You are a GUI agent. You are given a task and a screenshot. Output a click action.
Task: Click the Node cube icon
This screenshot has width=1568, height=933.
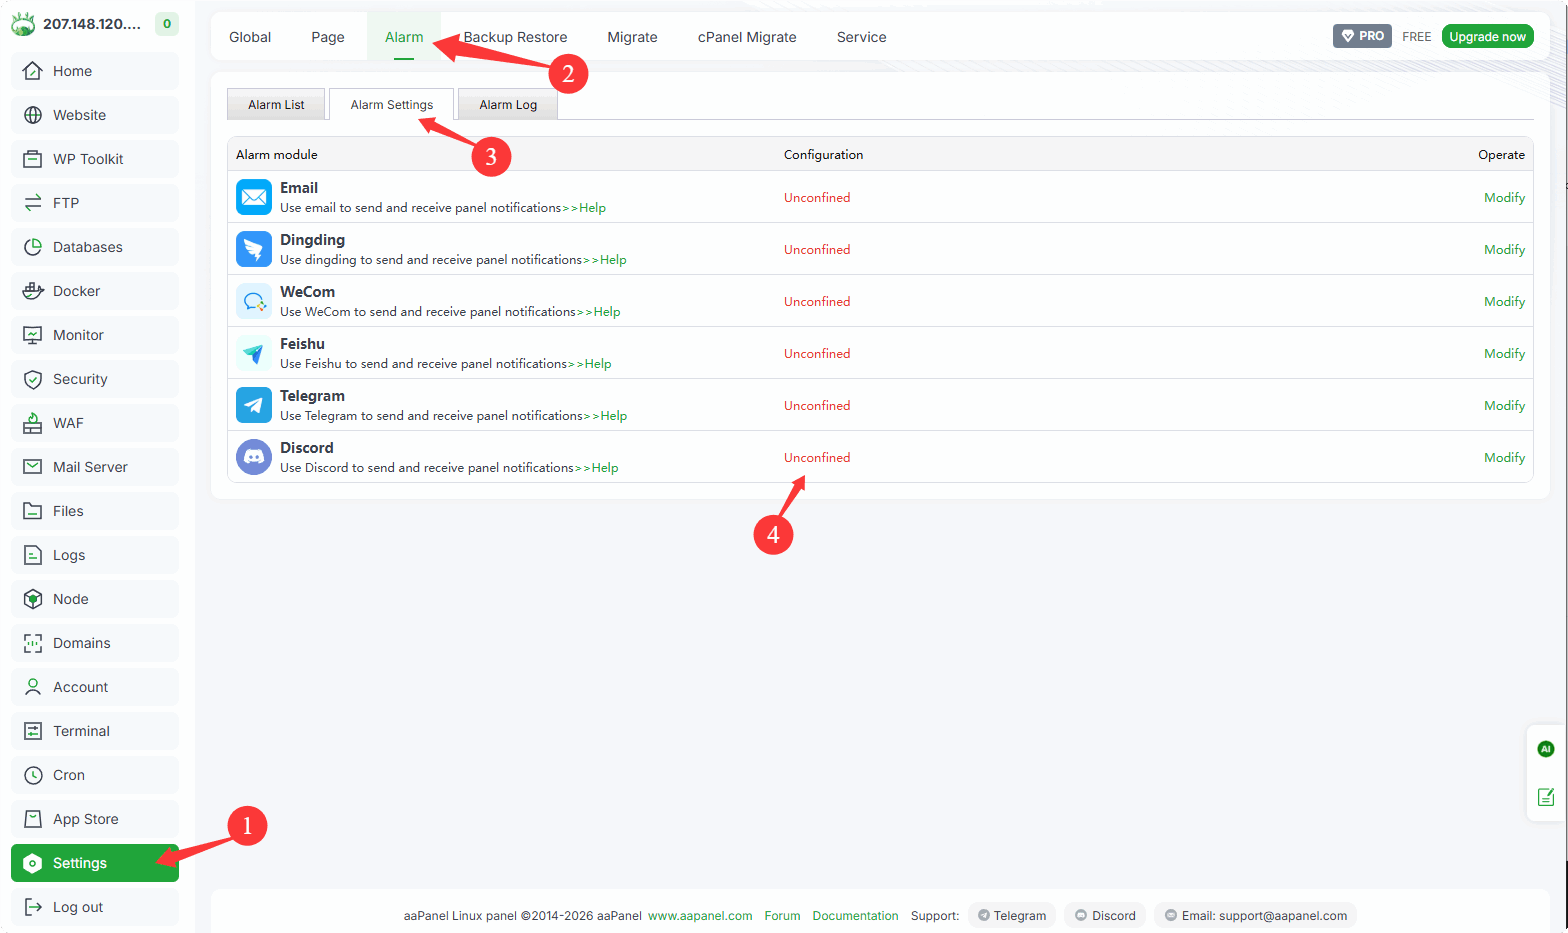(33, 599)
